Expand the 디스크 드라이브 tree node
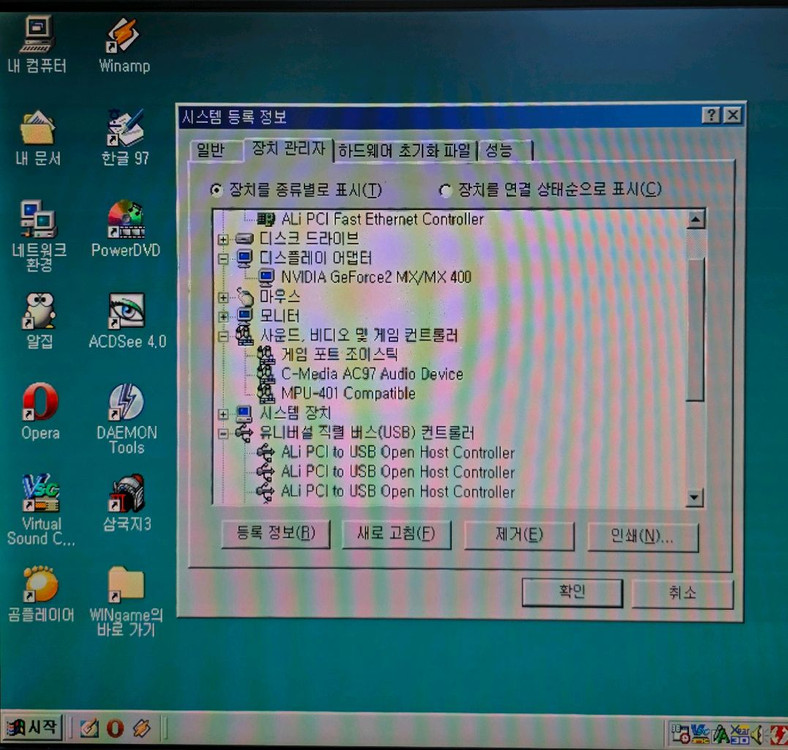 pyautogui.click(x=223, y=239)
